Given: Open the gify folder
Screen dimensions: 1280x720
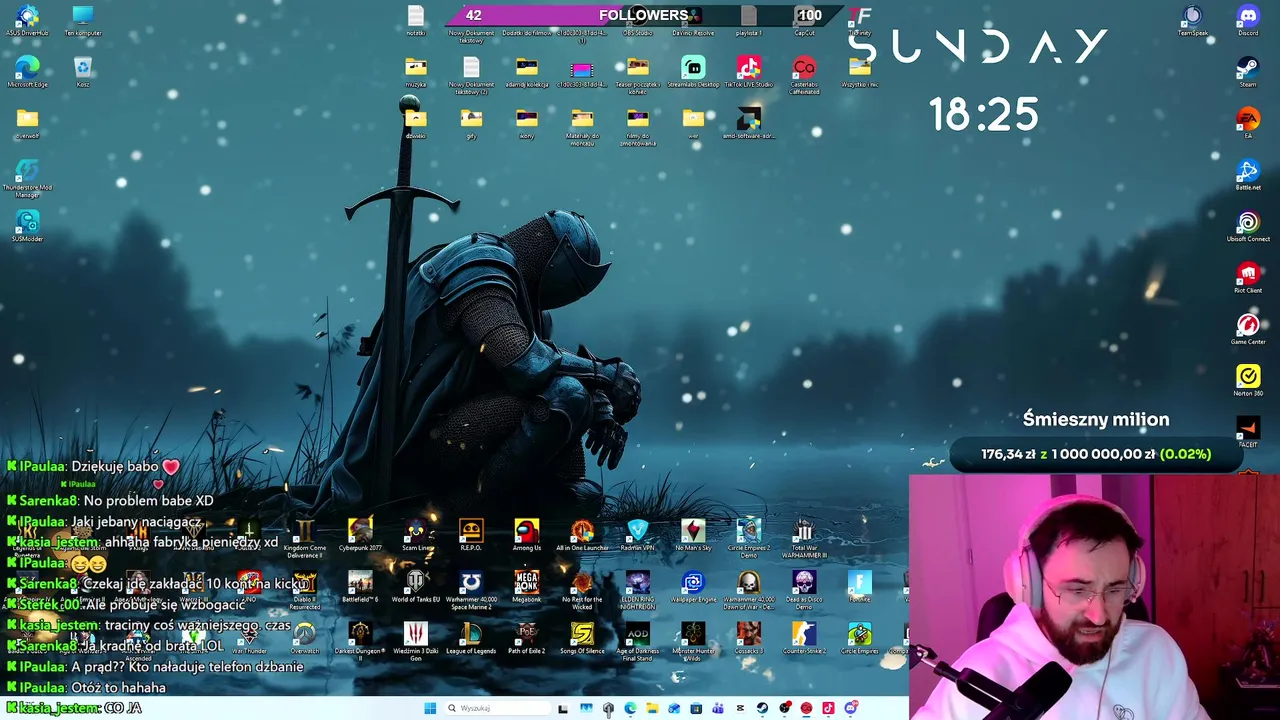Looking at the screenshot, I should pos(471,124).
